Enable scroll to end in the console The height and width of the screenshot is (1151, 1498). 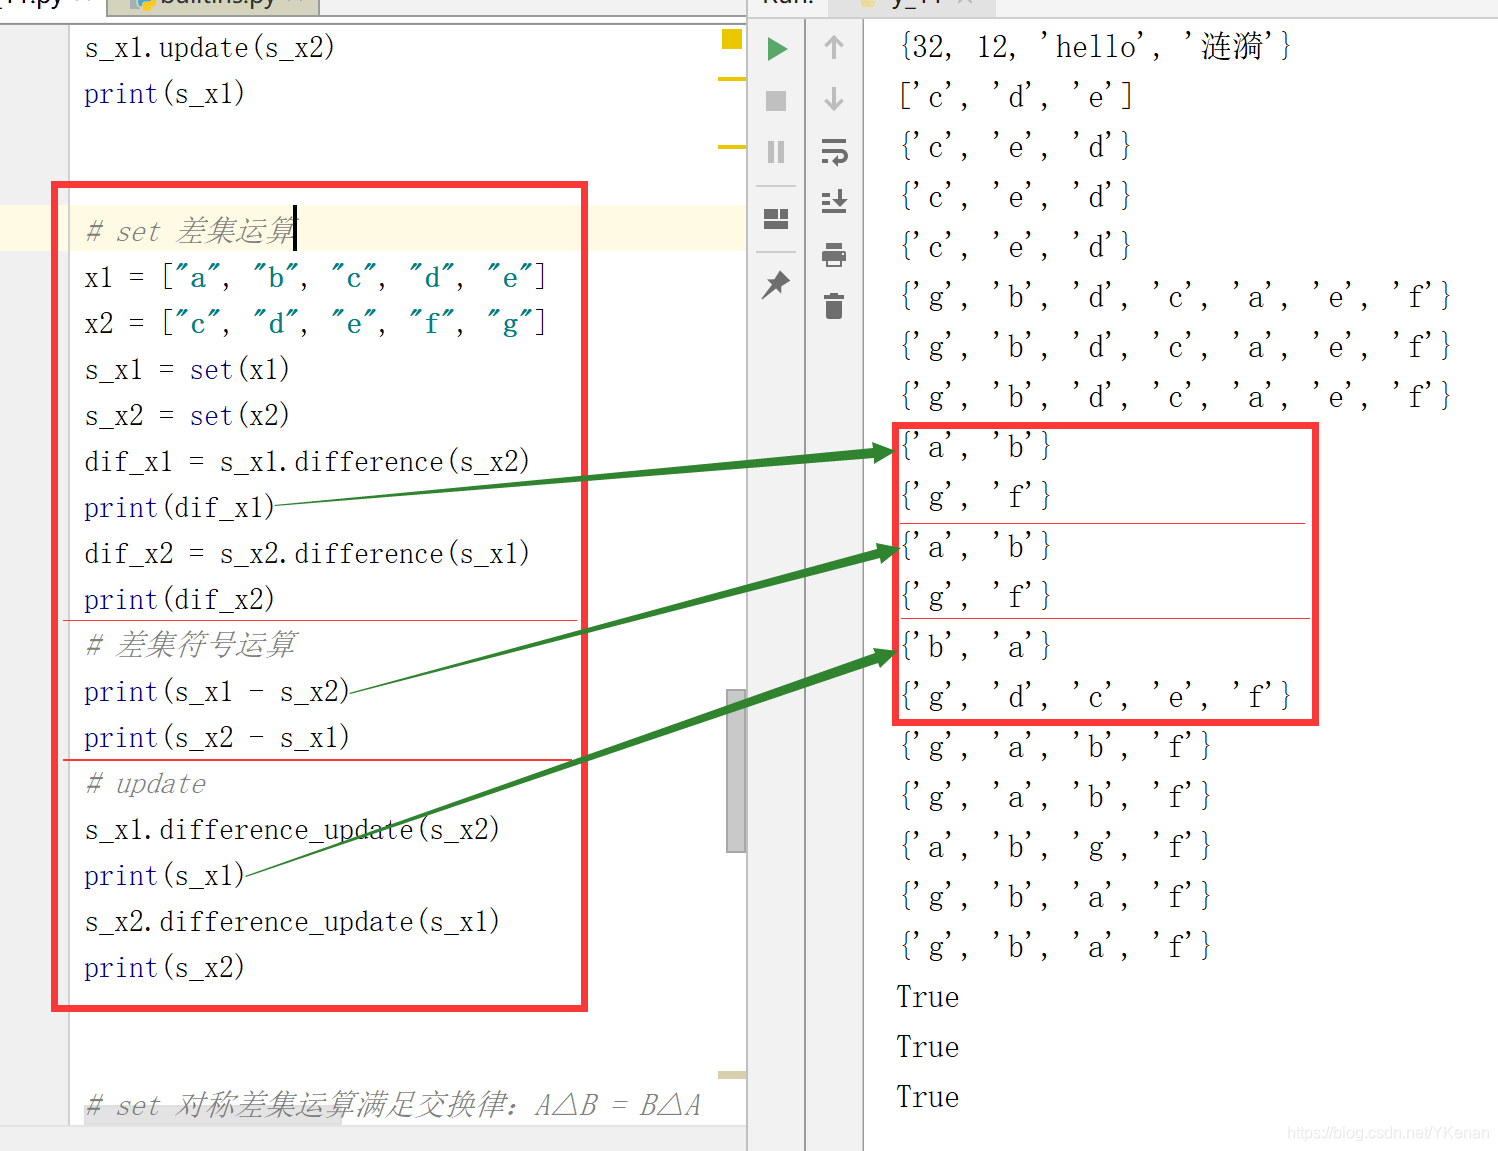pos(835,202)
